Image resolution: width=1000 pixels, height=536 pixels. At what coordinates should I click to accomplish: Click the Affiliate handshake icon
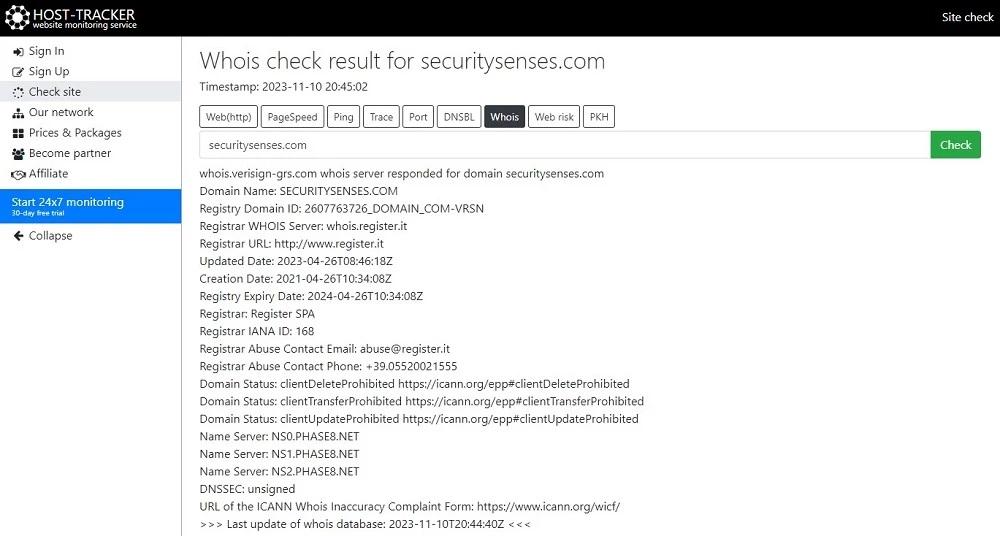coord(18,174)
